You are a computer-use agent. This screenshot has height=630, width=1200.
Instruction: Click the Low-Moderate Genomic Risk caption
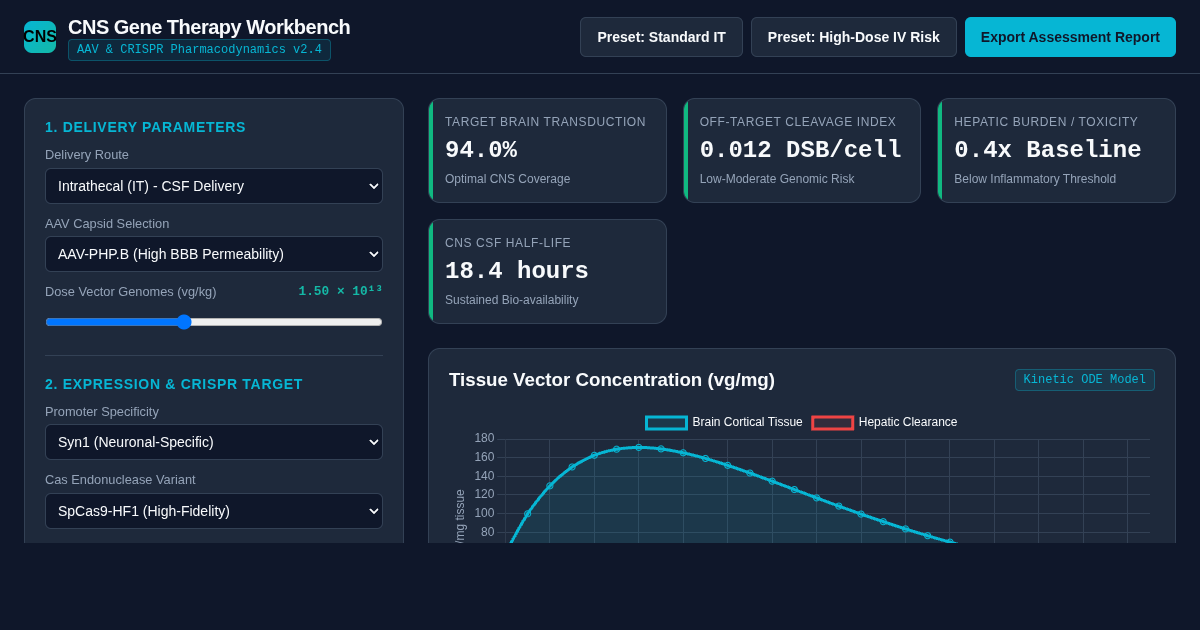coord(777,179)
